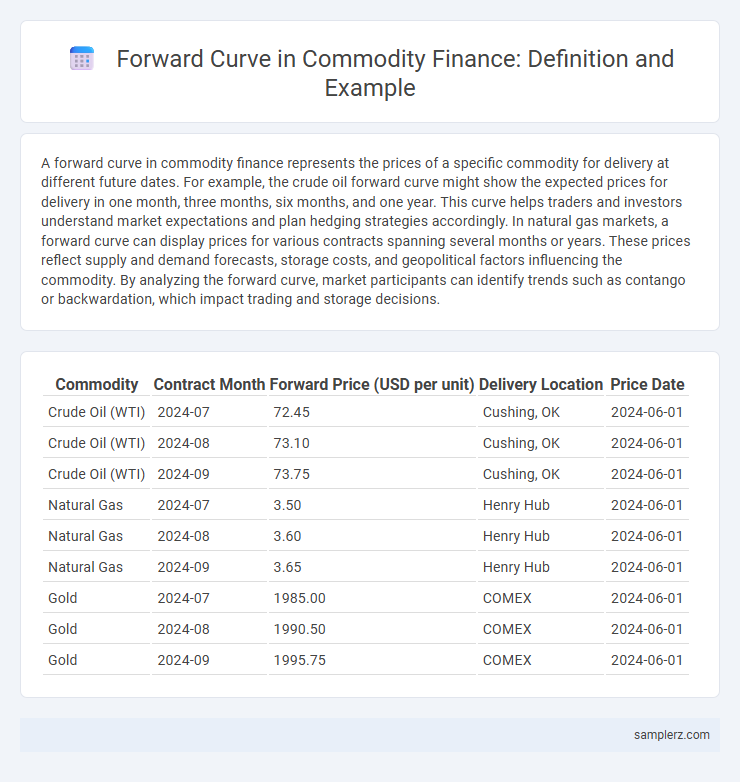Viewport: 740px width, 782px height.
Task: Click Natural Gas in the 3.65 row
Action: coord(85,567)
